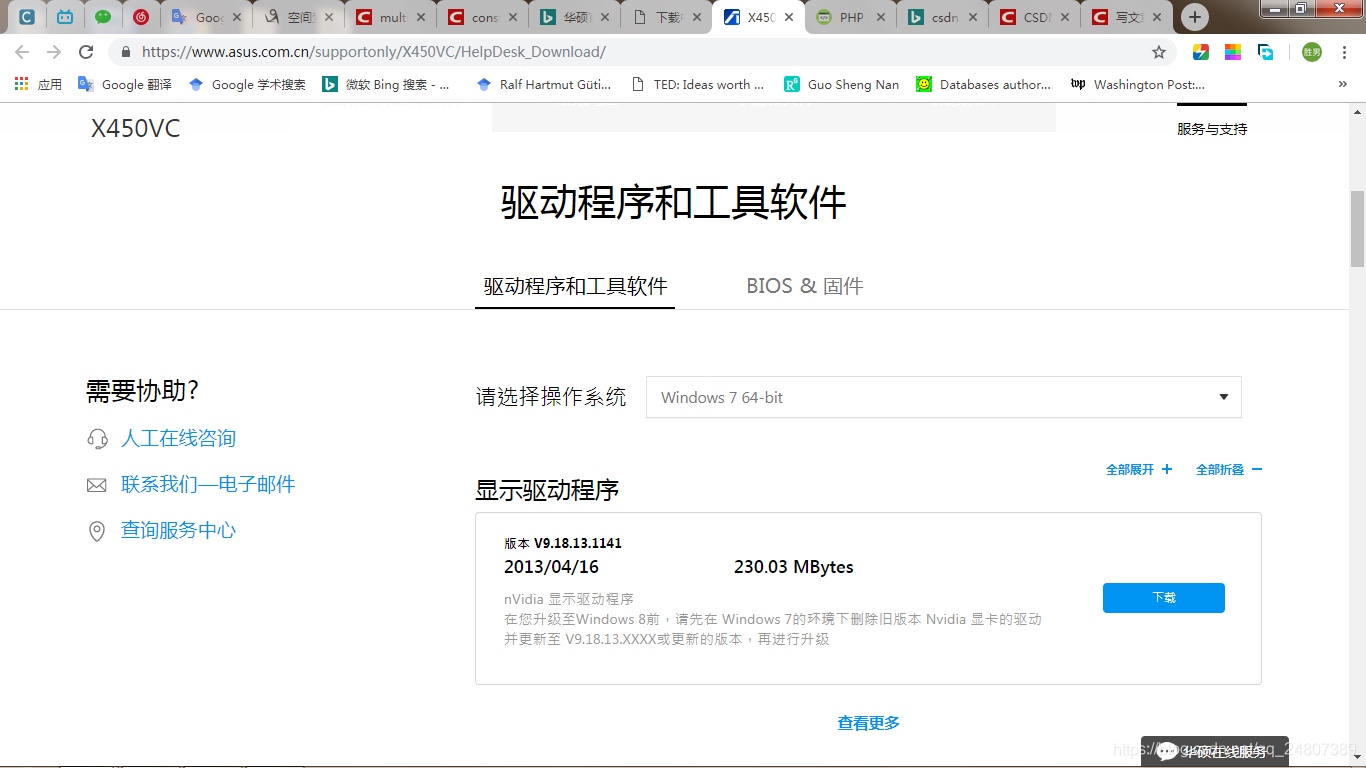Open 微软 Bing 搜索 bookmark
Image resolution: width=1366 pixels, height=768 pixels.
coord(386,85)
